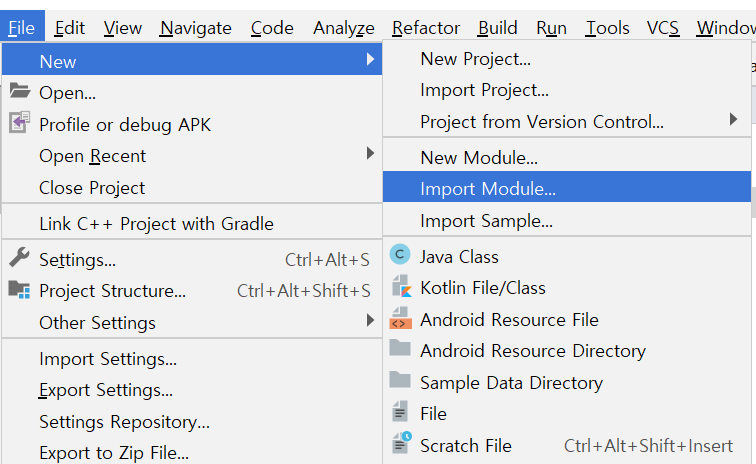
Task: Select Project from Version Control...
Action: [x=567, y=121]
